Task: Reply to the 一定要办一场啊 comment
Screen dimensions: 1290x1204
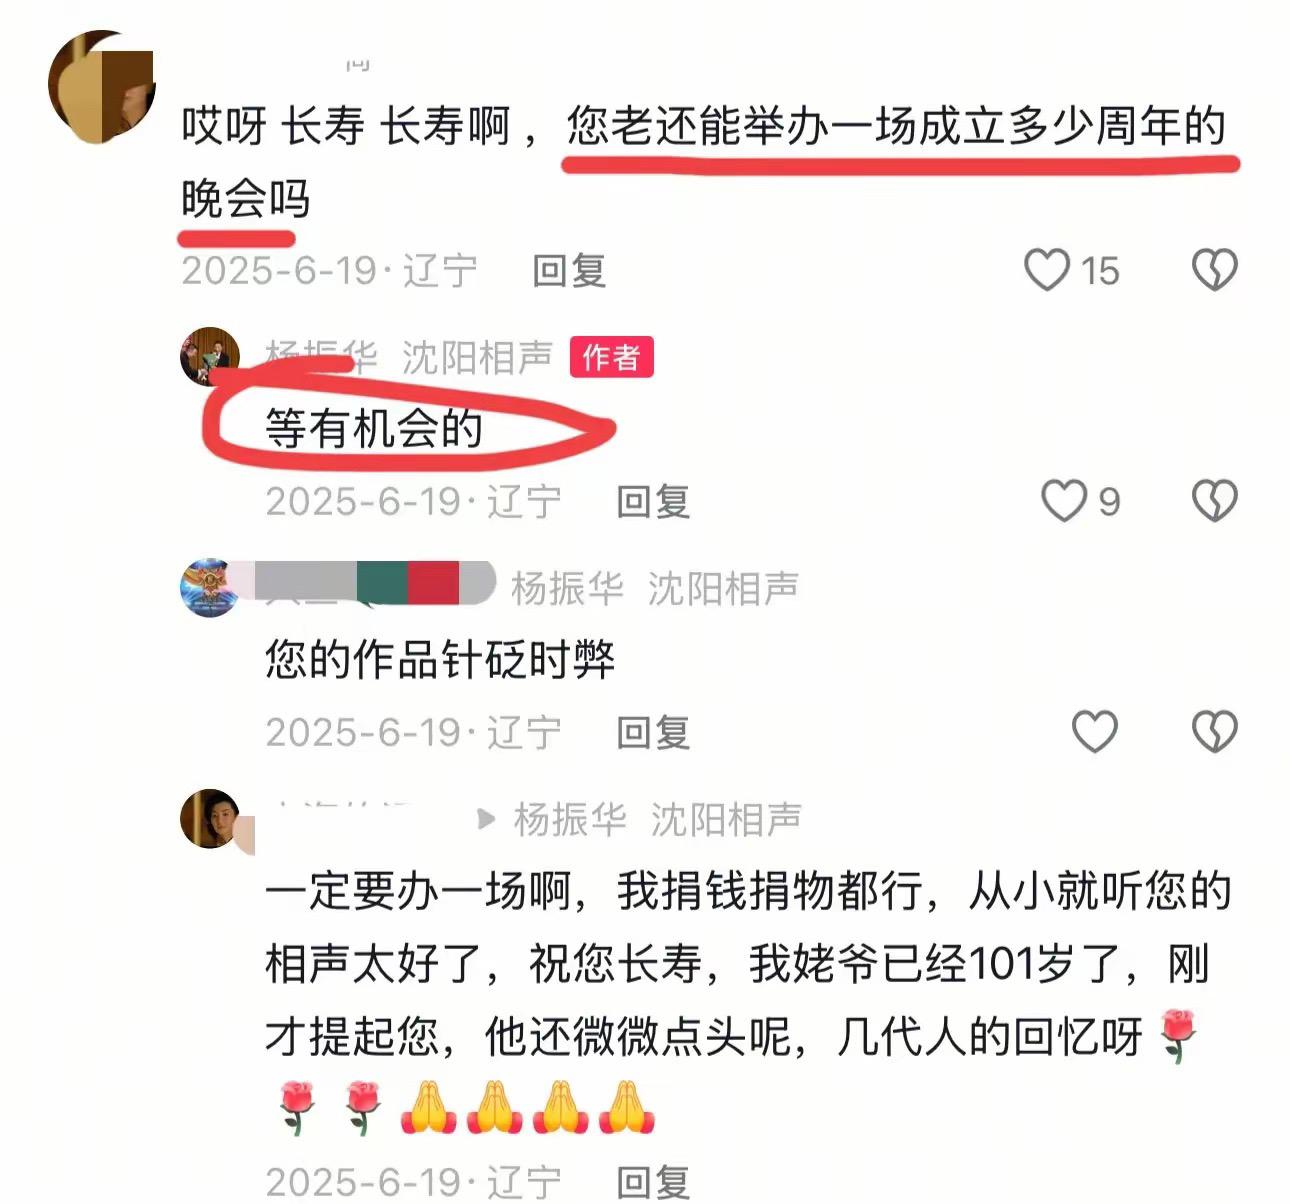Action: 653,1182
